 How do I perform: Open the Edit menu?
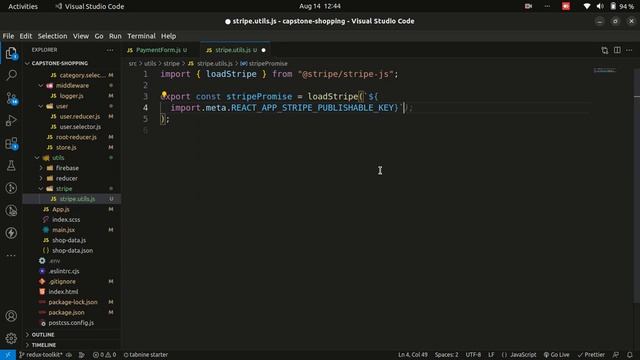[x=26, y=36]
